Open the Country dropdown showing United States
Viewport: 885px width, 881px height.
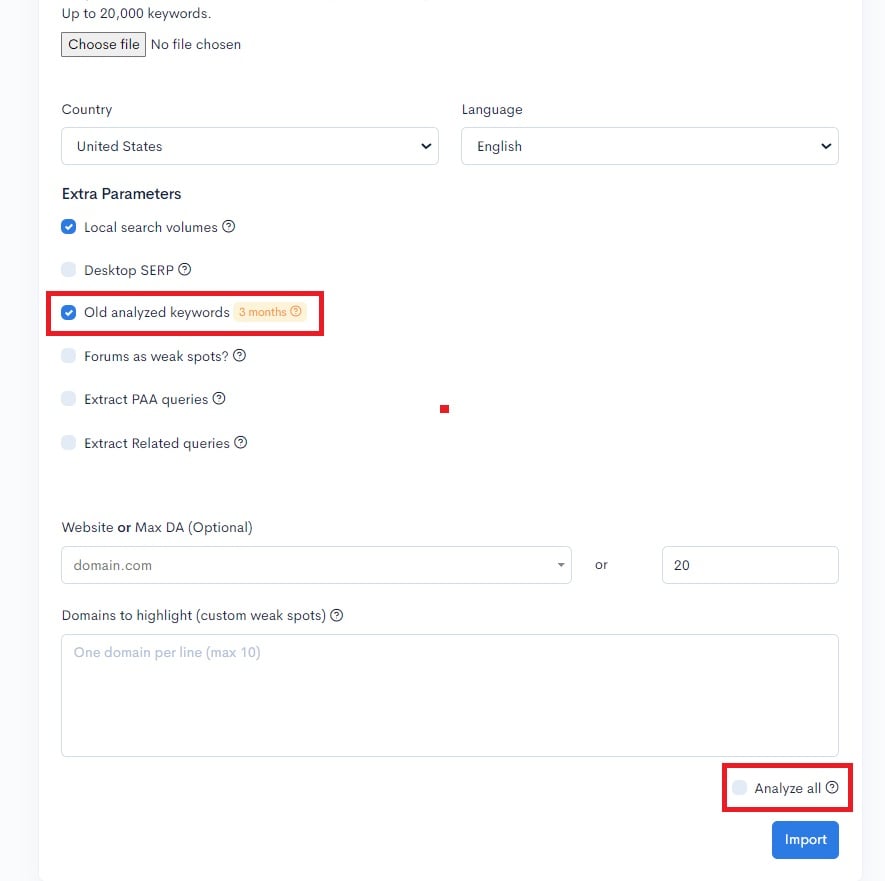point(249,146)
